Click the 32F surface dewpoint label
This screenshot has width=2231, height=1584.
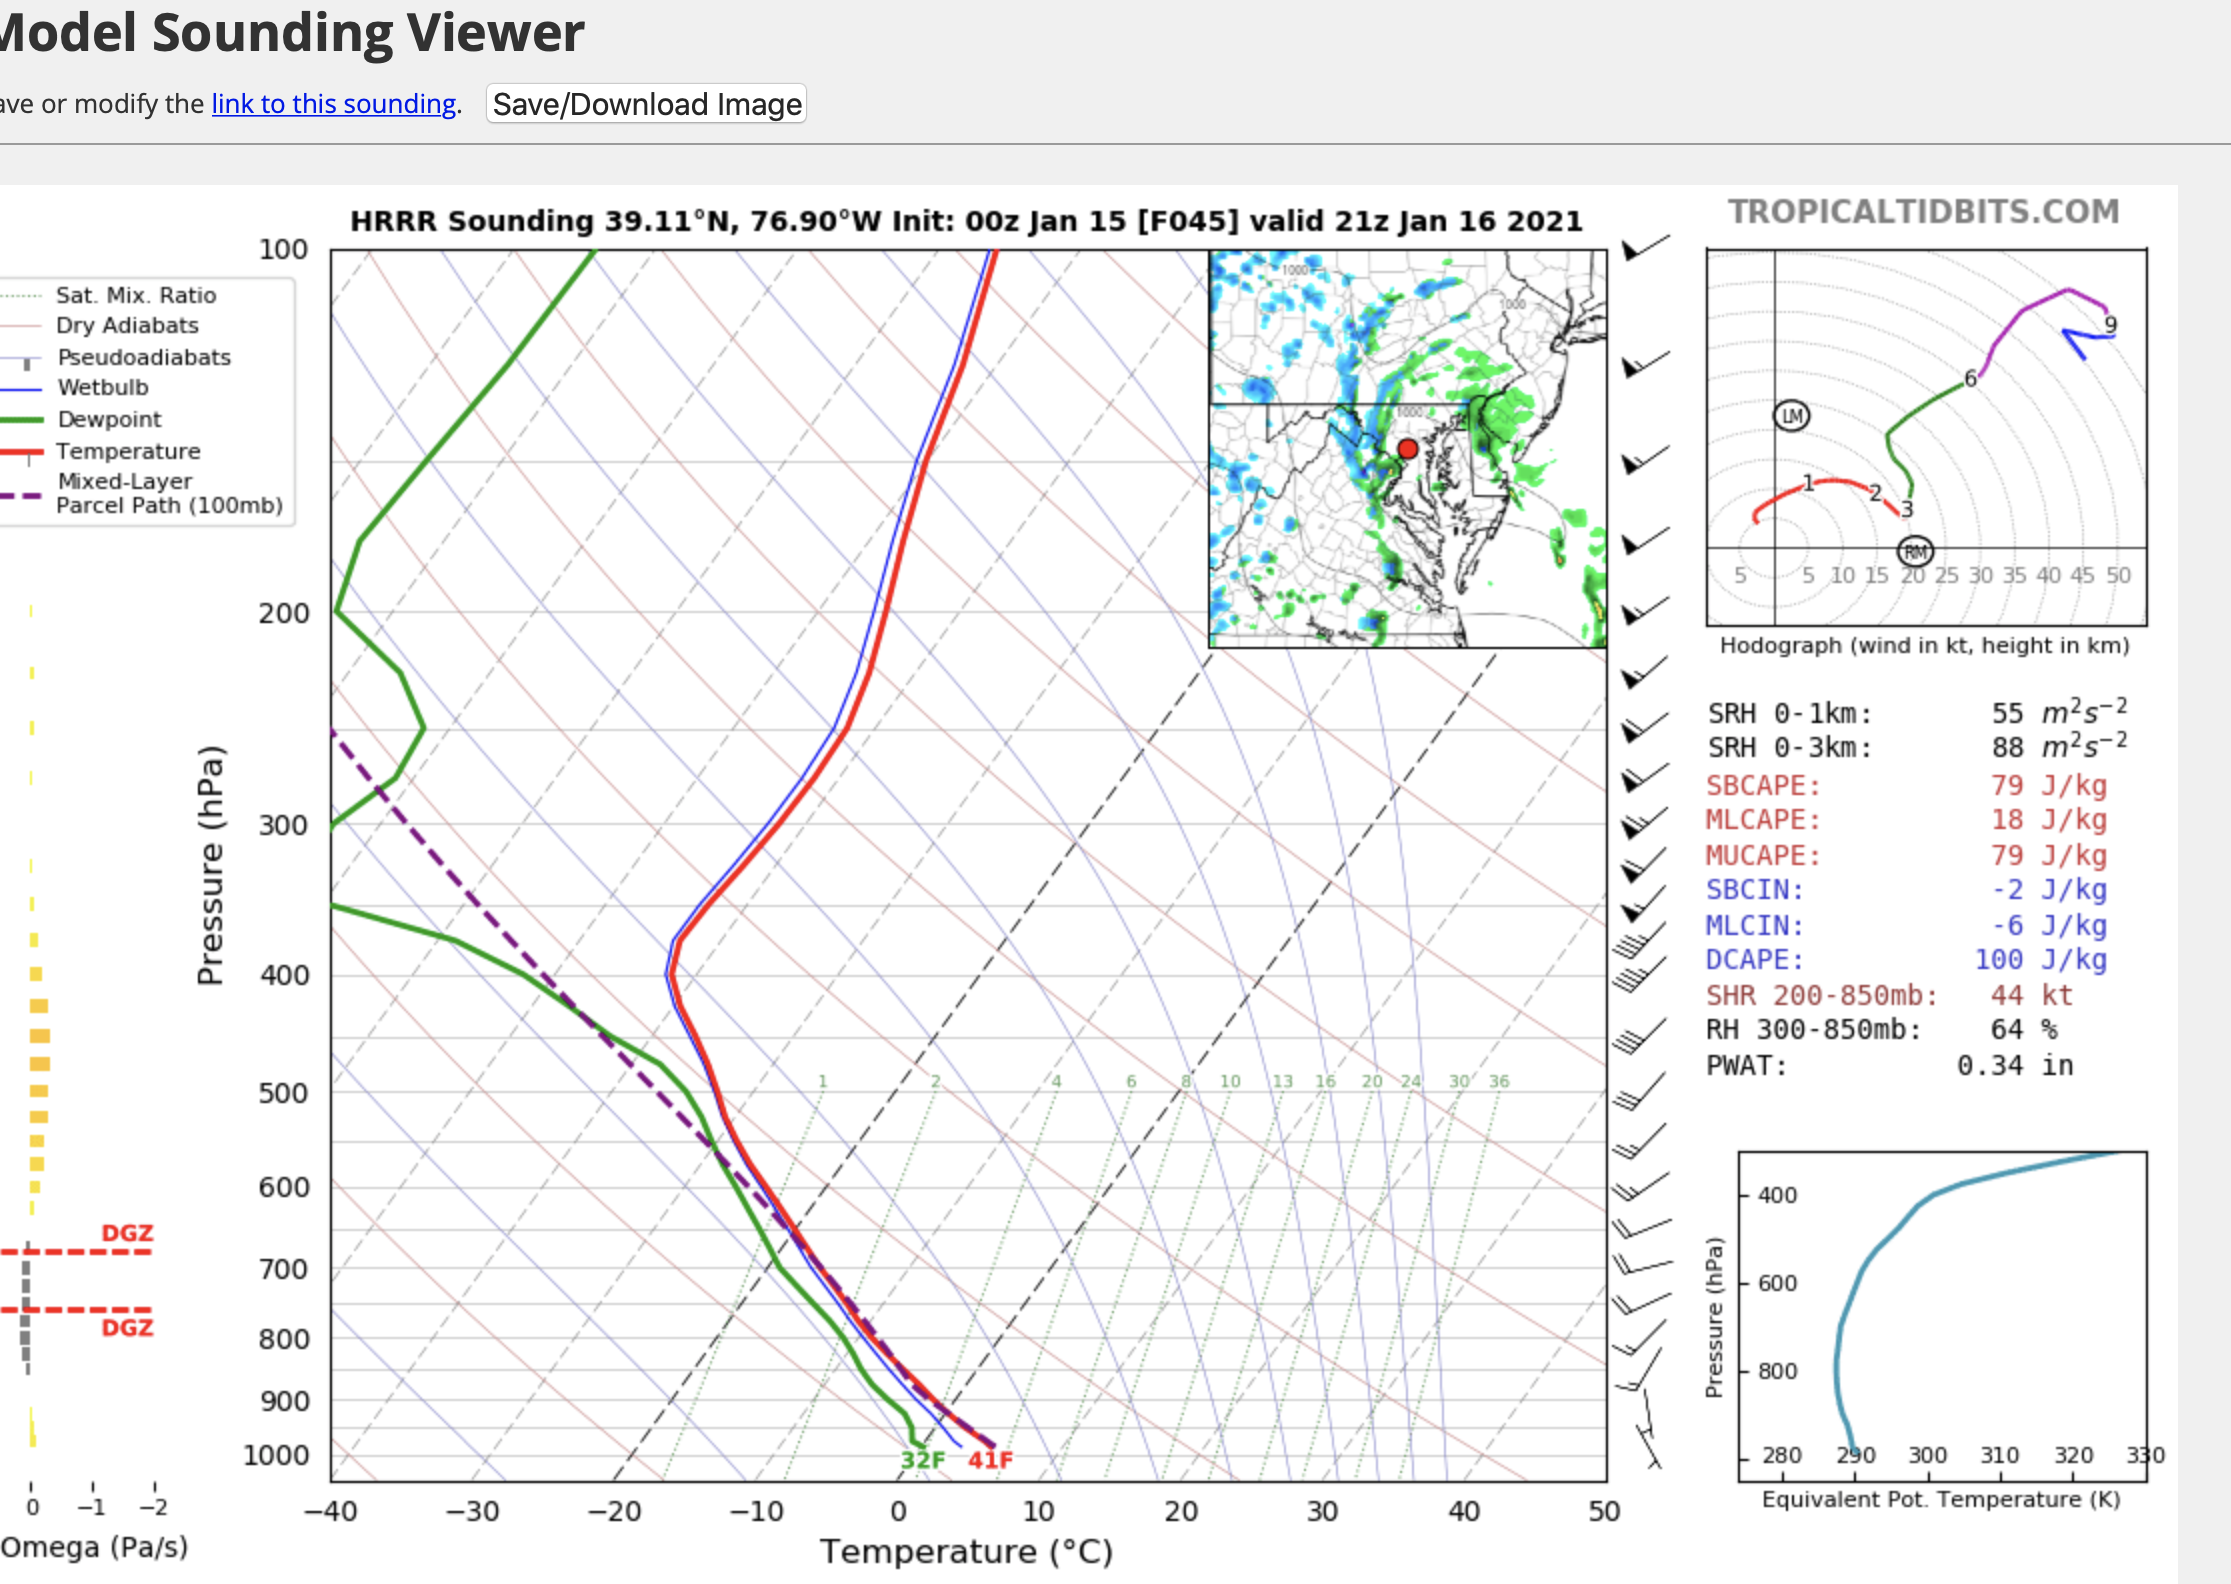[922, 1460]
